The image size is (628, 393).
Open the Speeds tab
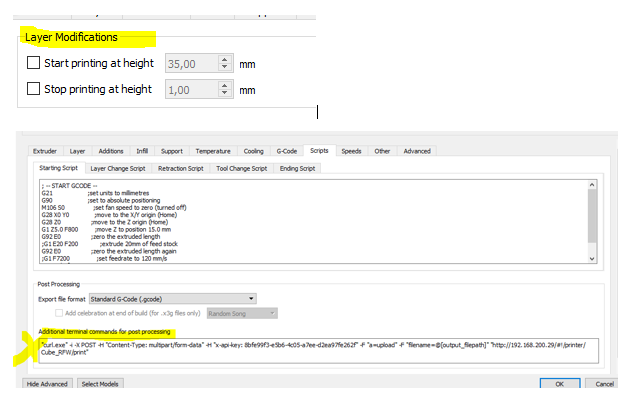click(351, 151)
